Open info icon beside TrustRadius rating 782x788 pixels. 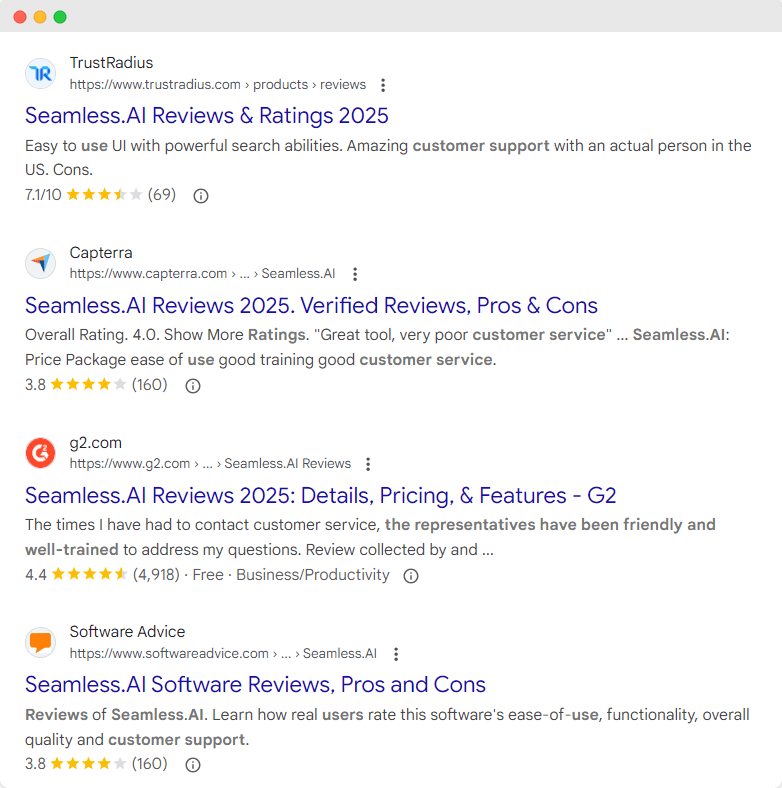(x=200, y=196)
